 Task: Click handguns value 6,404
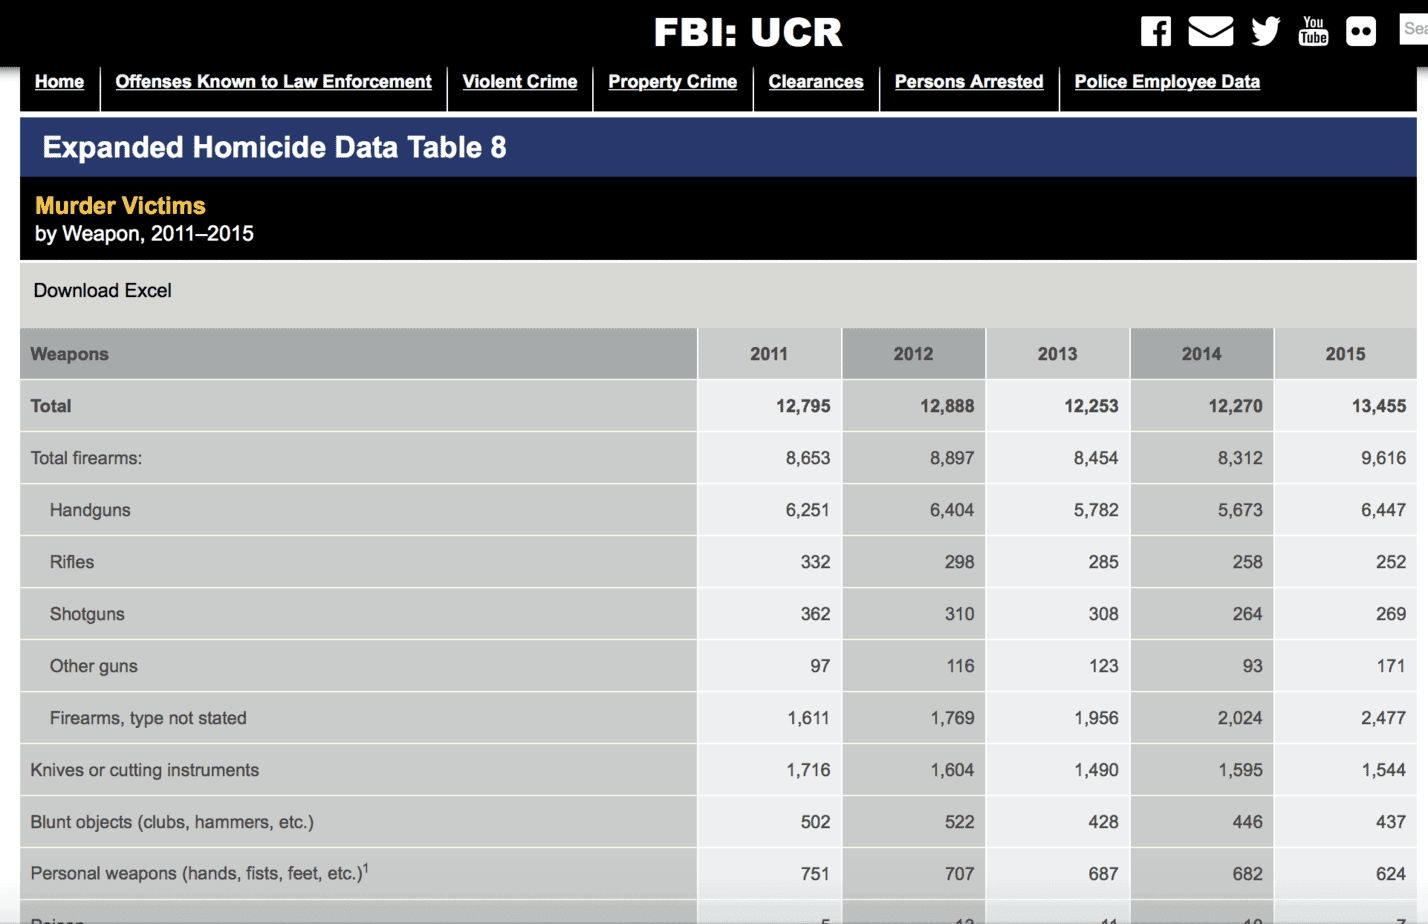point(952,510)
